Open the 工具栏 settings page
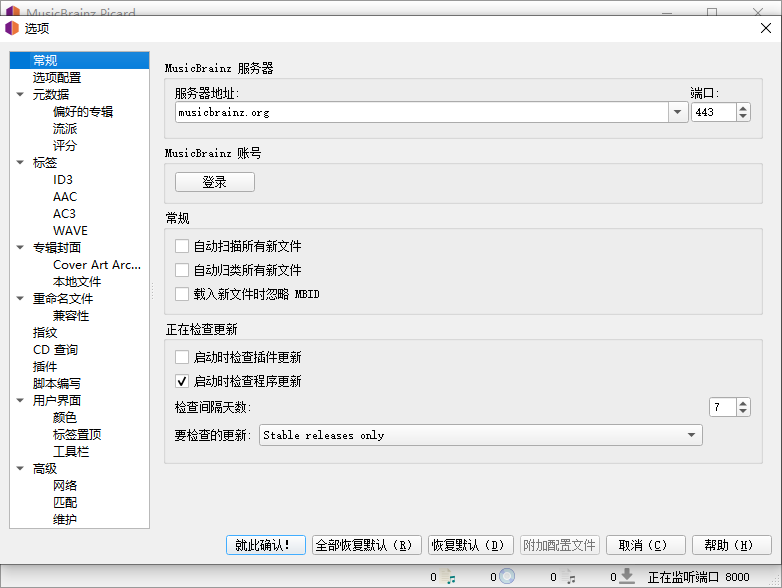This screenshot has width=782, height=588. (71, 451)
